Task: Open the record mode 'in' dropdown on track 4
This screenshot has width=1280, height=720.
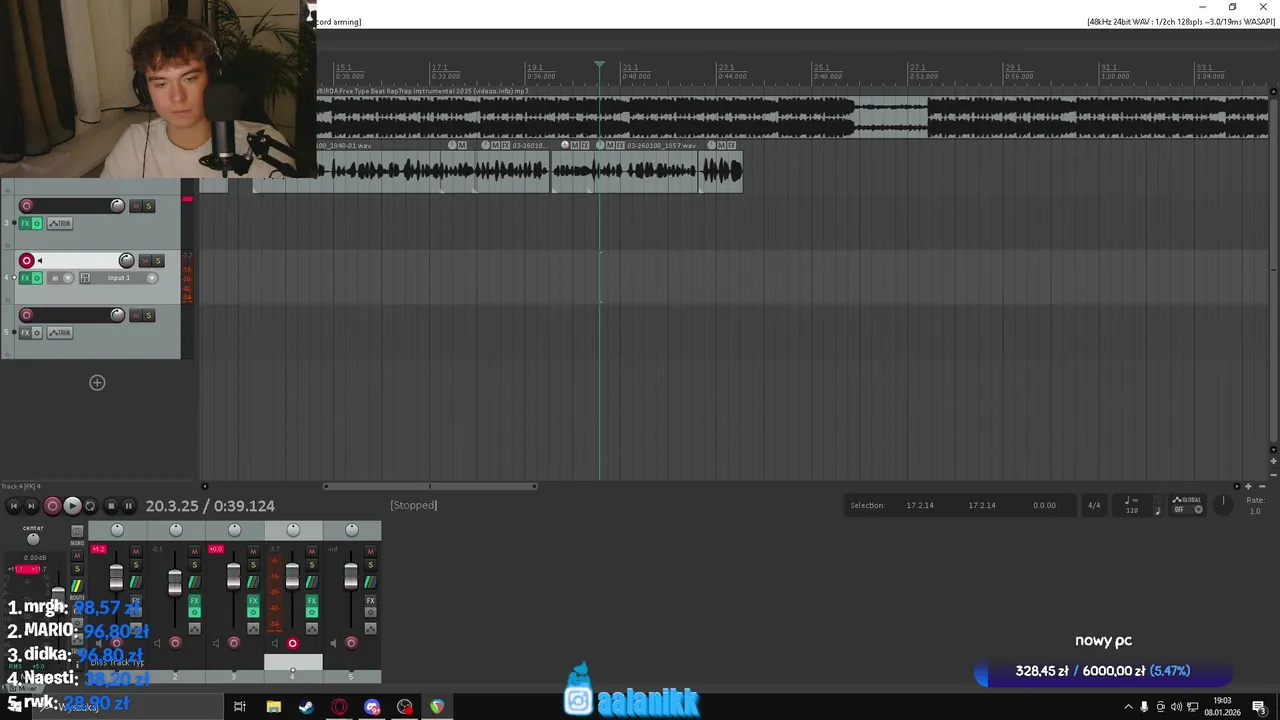Action: coord(59,278)
